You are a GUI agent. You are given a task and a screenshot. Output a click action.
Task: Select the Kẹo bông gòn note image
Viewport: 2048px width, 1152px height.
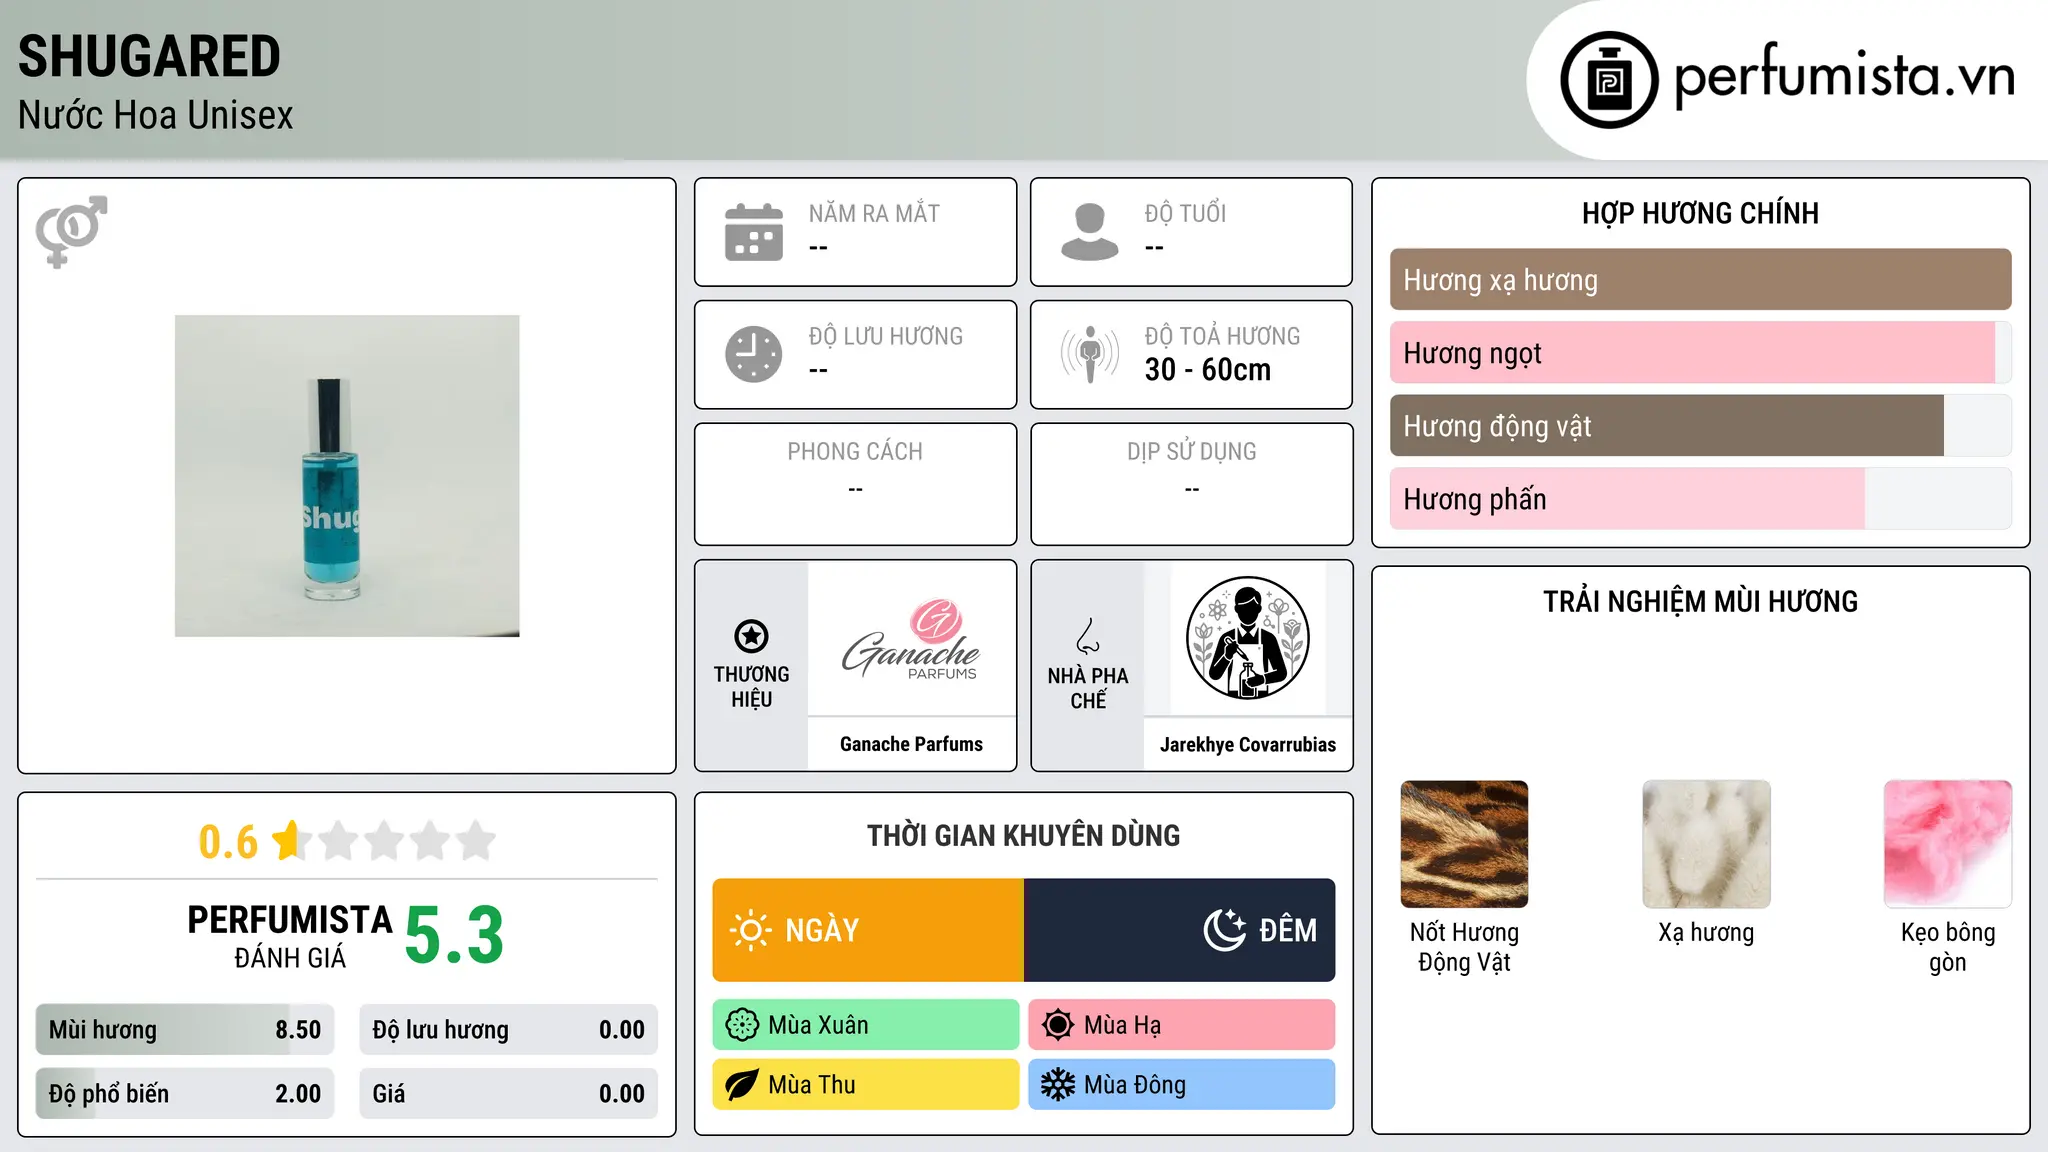pos(1948,844)
